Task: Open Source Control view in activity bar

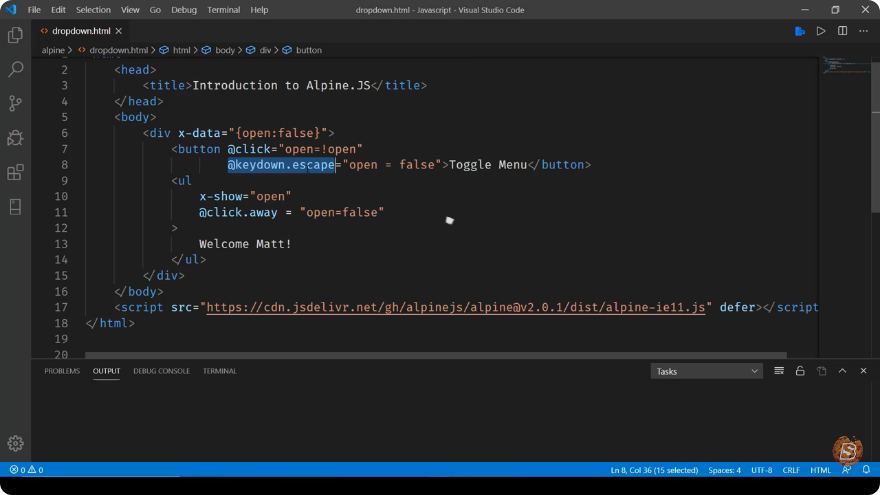Action: click(15, 103)
